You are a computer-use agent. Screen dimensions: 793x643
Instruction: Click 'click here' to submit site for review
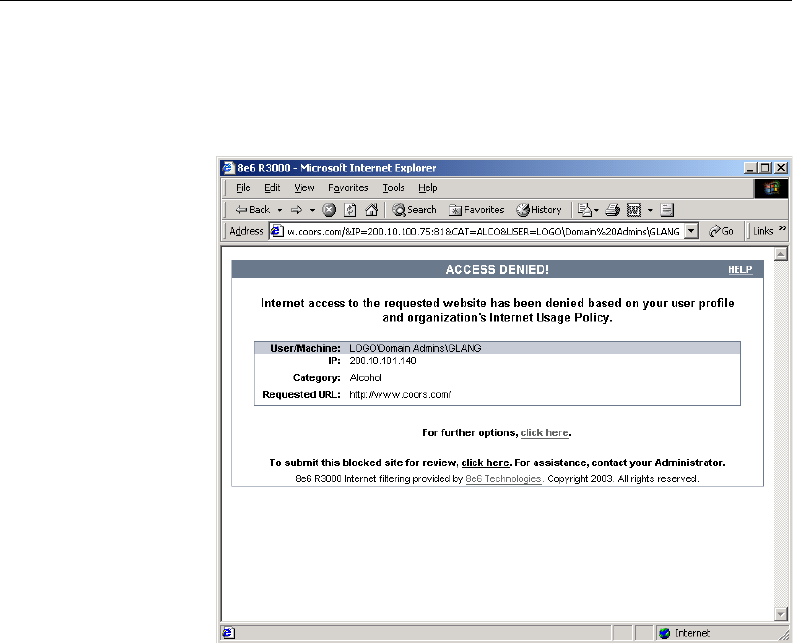click(486, 462)
